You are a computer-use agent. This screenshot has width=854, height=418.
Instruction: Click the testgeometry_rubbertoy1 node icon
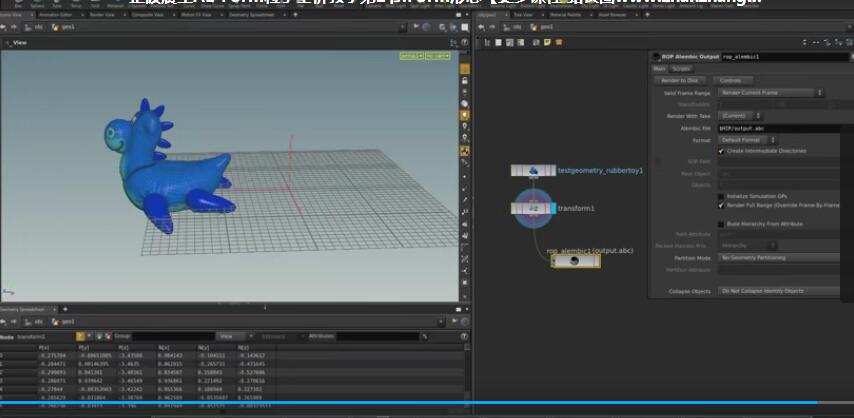(x=533, y=171)
